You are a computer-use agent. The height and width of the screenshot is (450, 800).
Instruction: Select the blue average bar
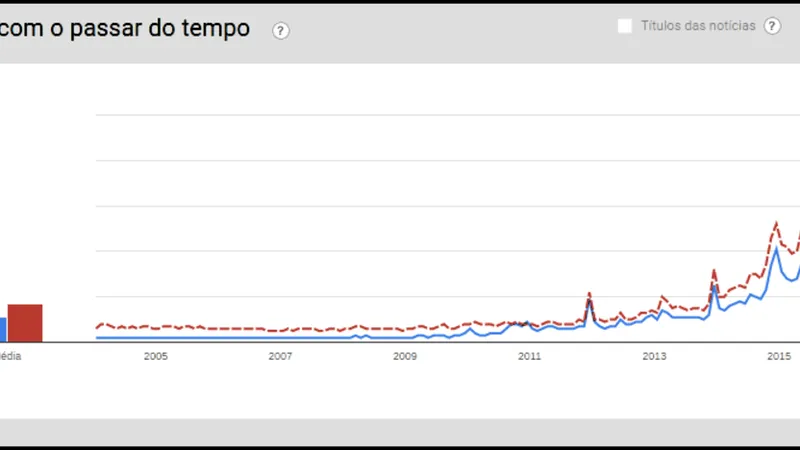tap(3, 329)
